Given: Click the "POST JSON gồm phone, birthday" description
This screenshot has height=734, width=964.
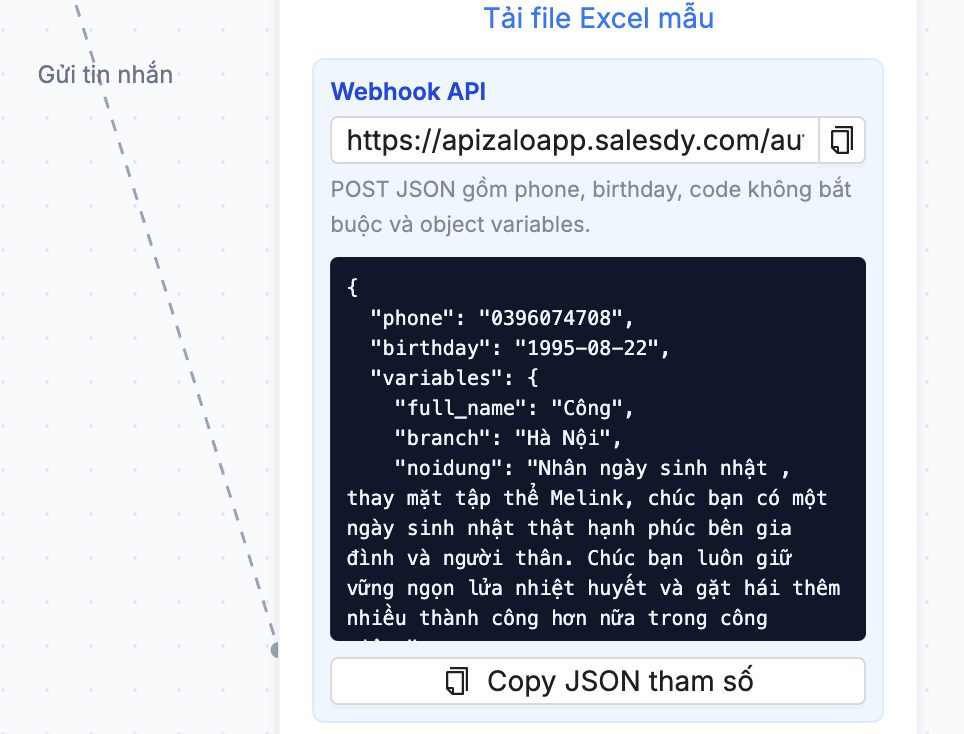Looking at the screenshot, I should point(591,207).
